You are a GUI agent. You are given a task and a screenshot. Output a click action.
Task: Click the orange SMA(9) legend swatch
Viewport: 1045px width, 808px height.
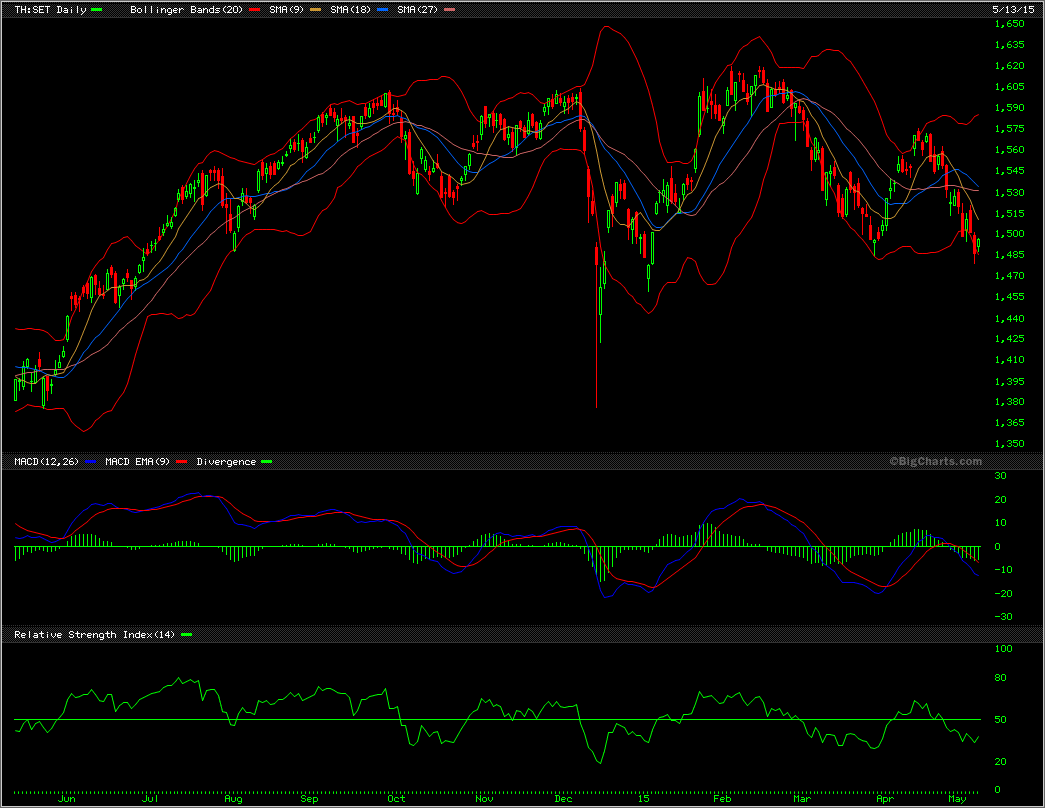(x=316, y=10)
